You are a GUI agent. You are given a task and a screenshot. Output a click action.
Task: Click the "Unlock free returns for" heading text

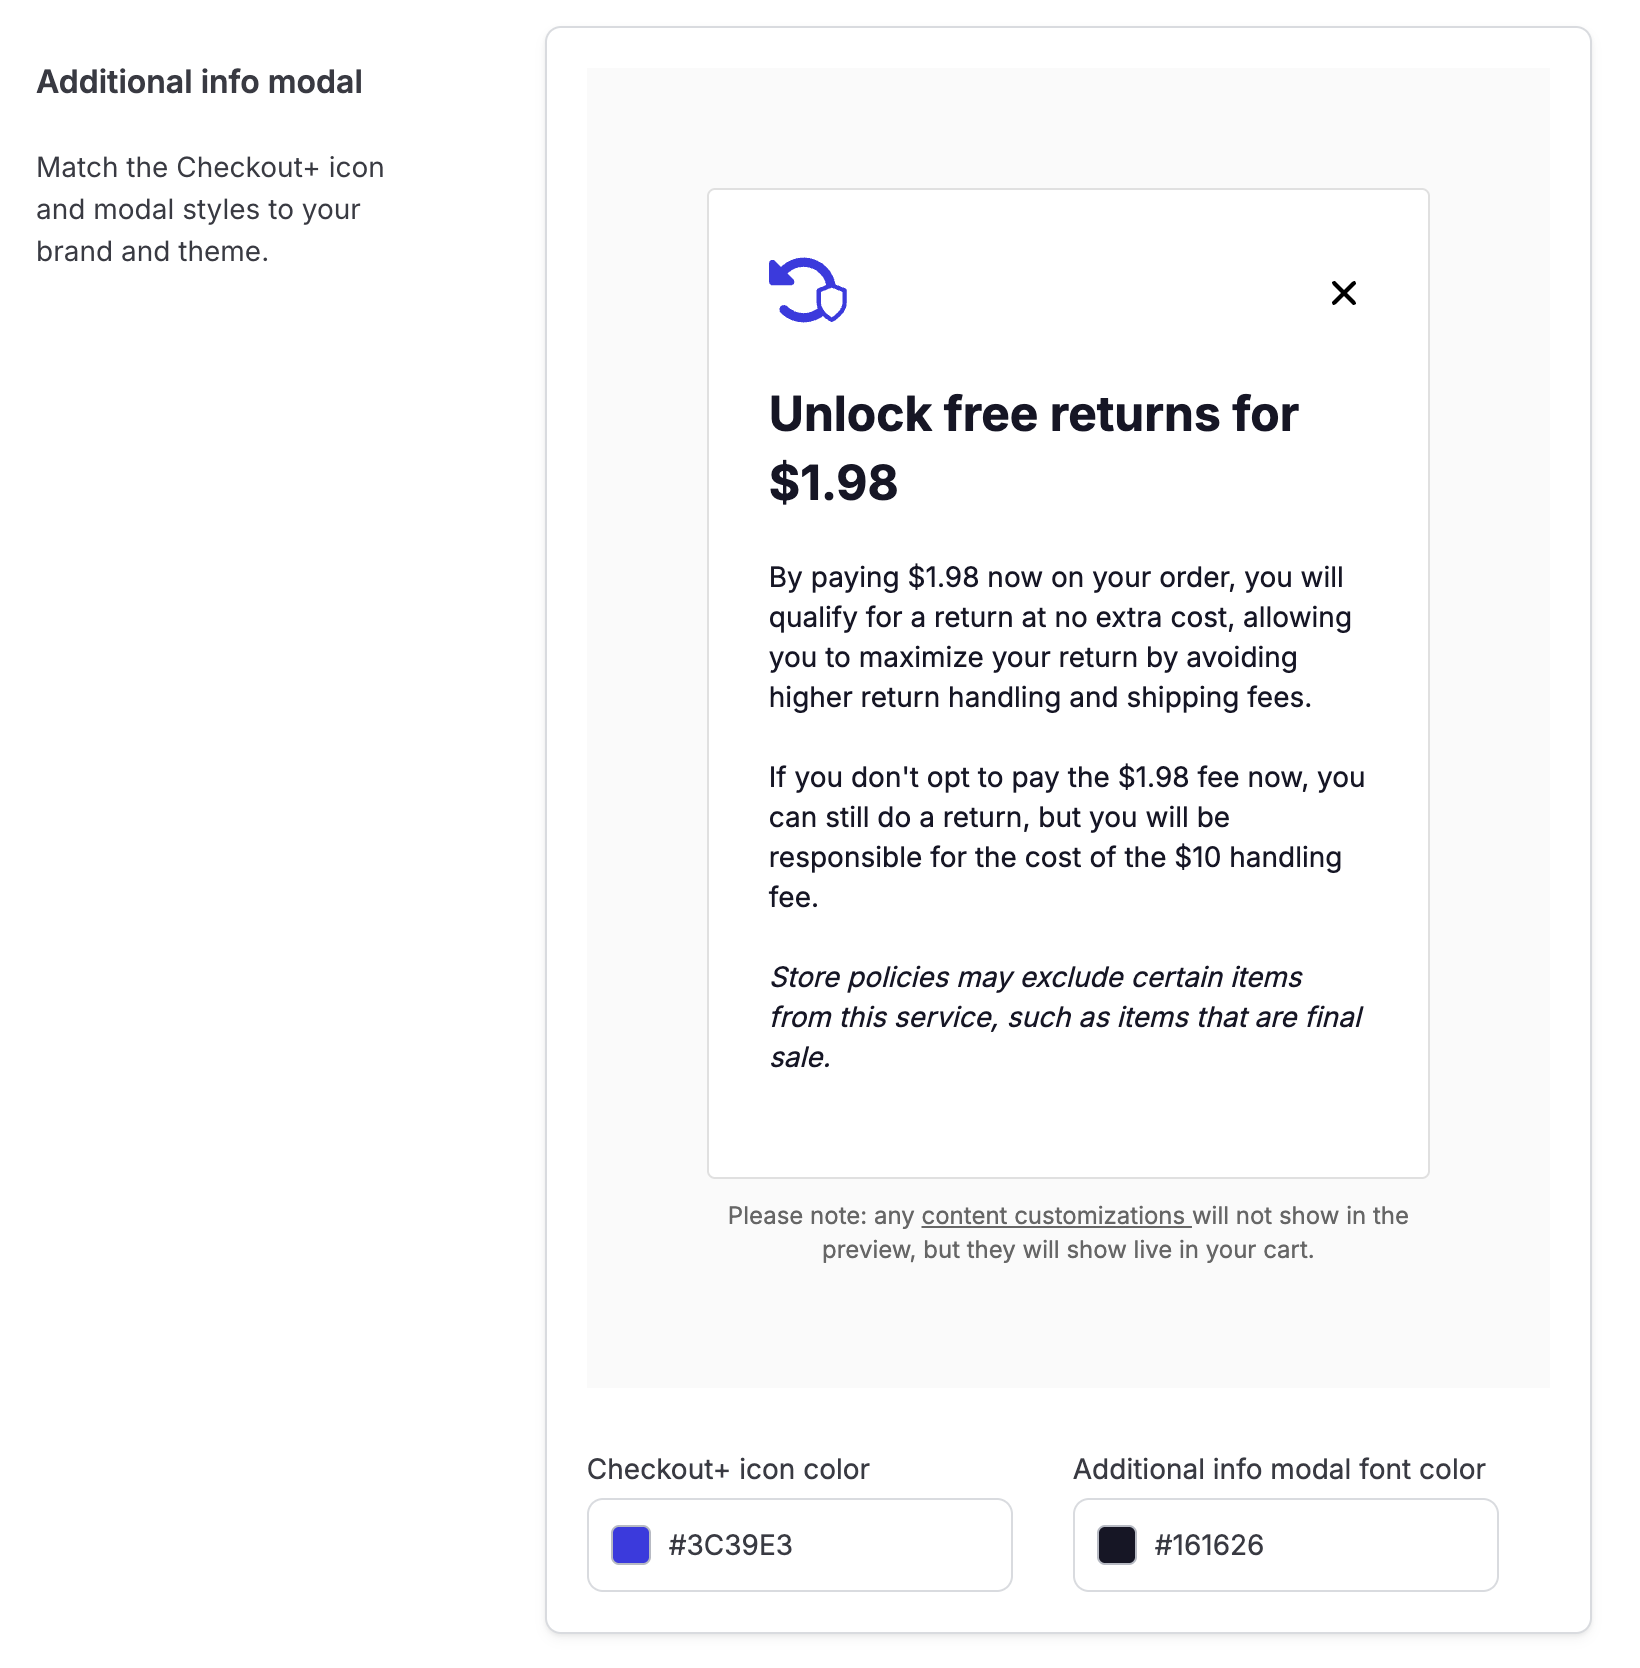click(1033, 414)
